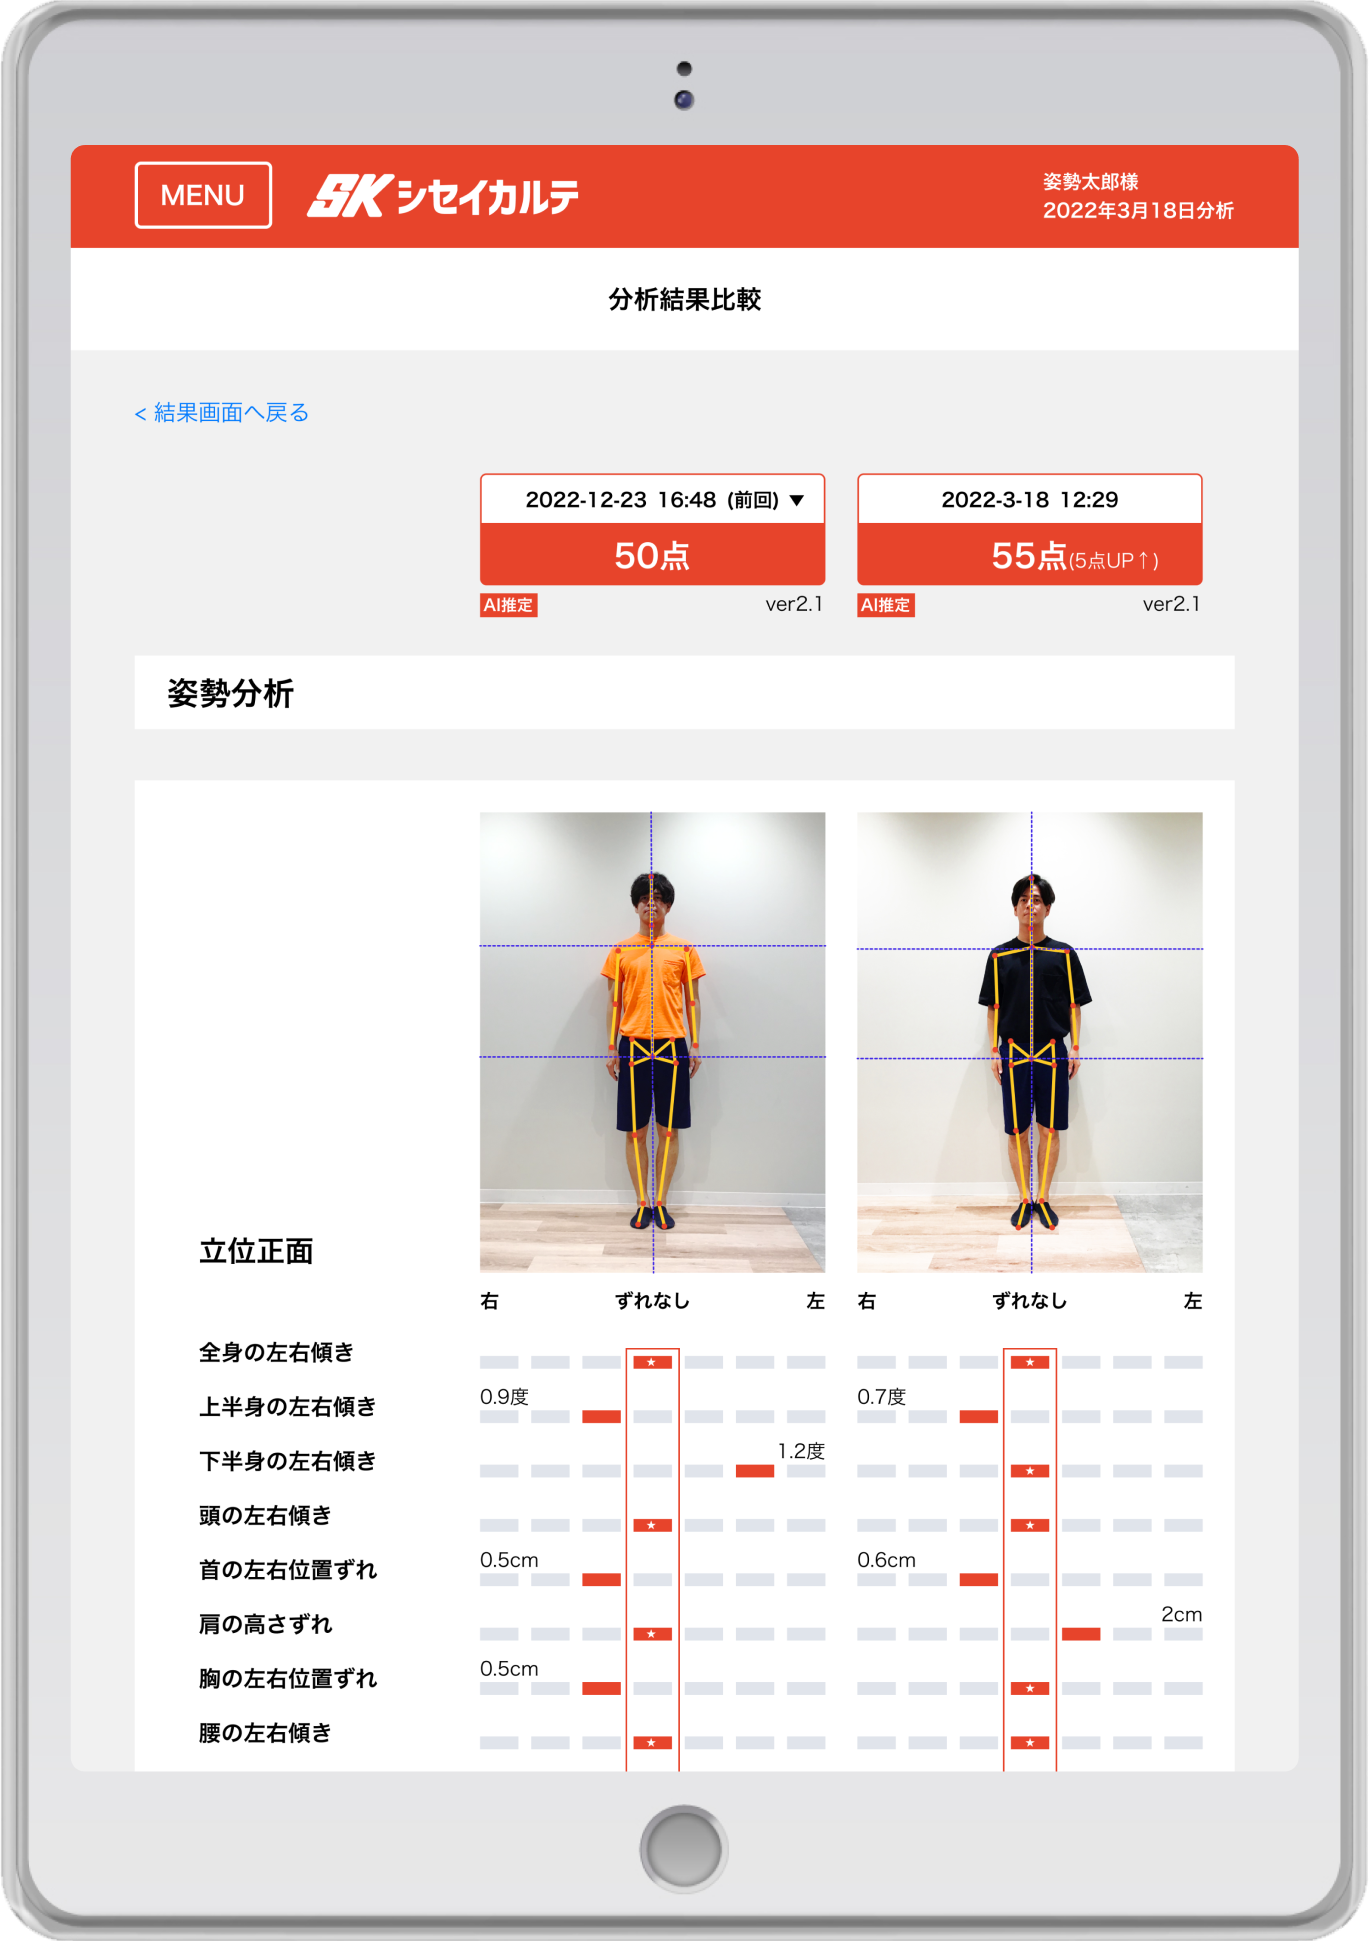
Task: Click ver2.1 text under the 55点 score
Action: (1171, 604)
